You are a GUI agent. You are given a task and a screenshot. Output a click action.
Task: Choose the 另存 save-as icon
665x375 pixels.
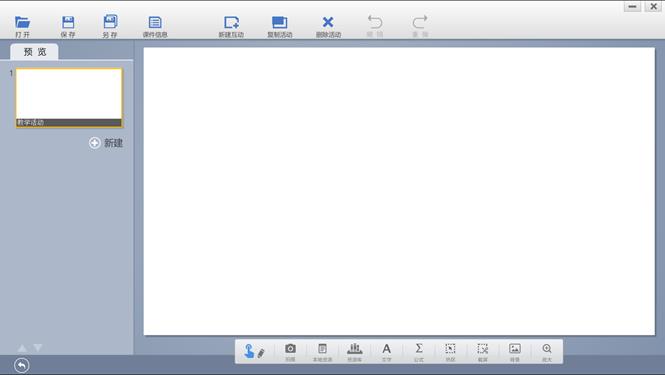pos(110,26)
